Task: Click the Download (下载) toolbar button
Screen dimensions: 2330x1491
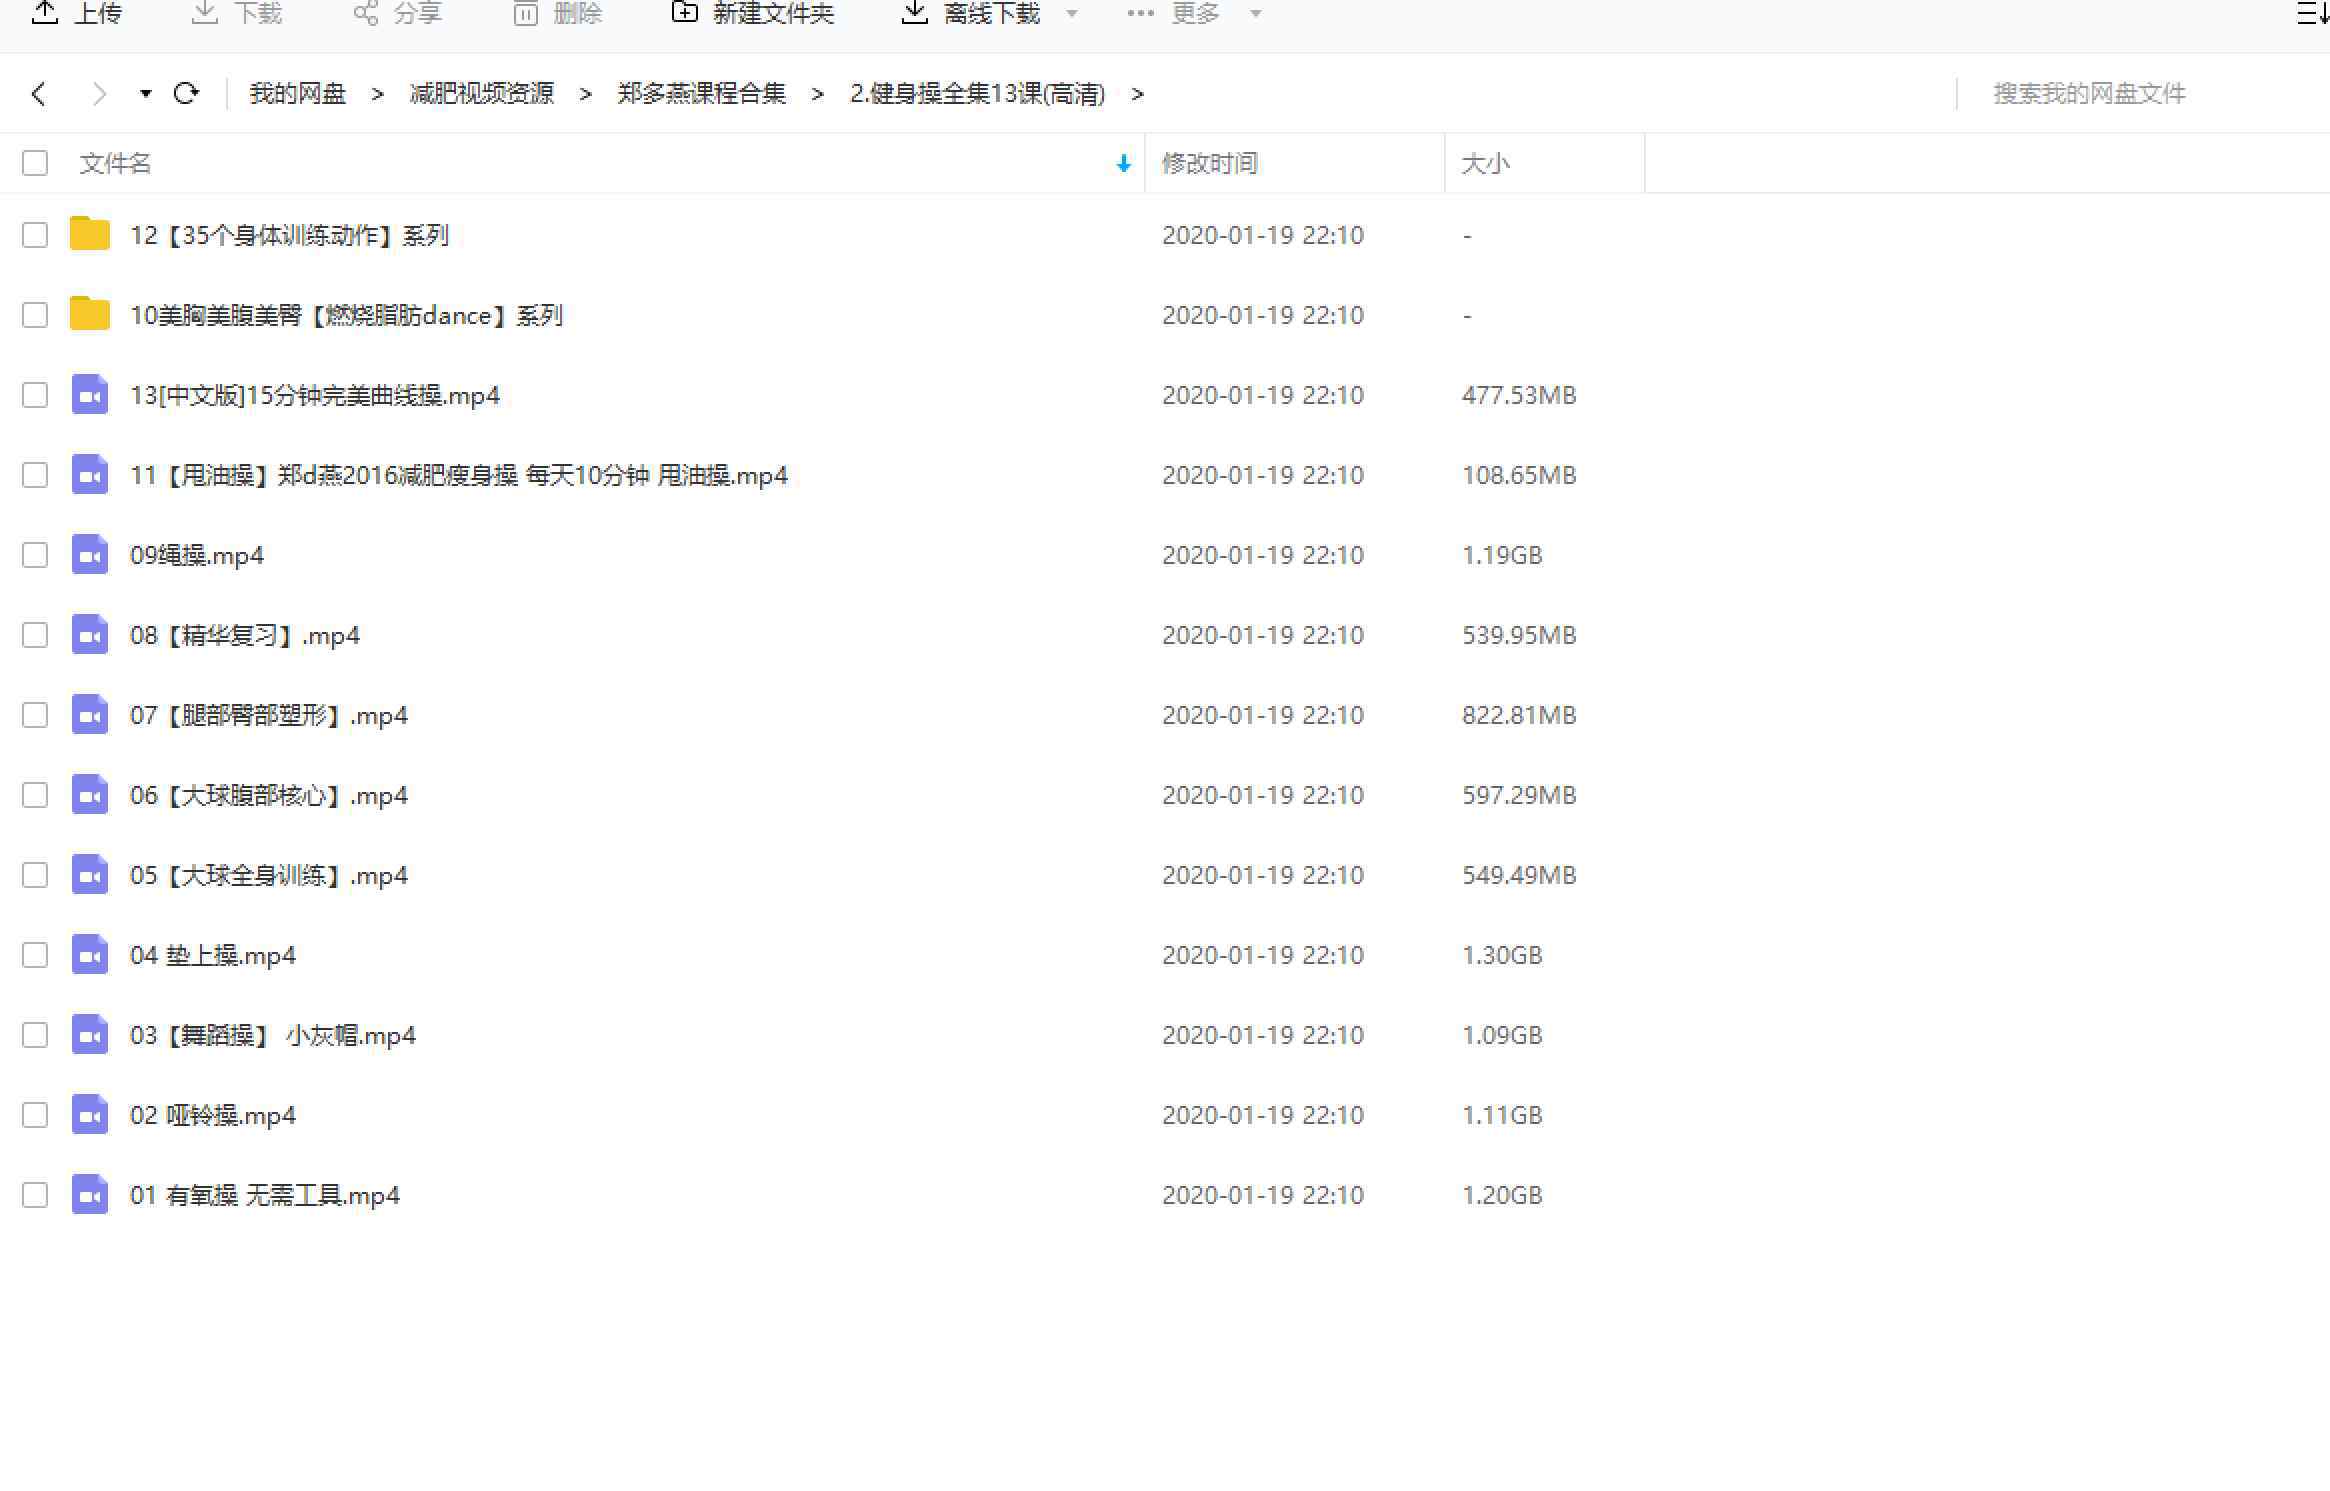Action: 237,13
